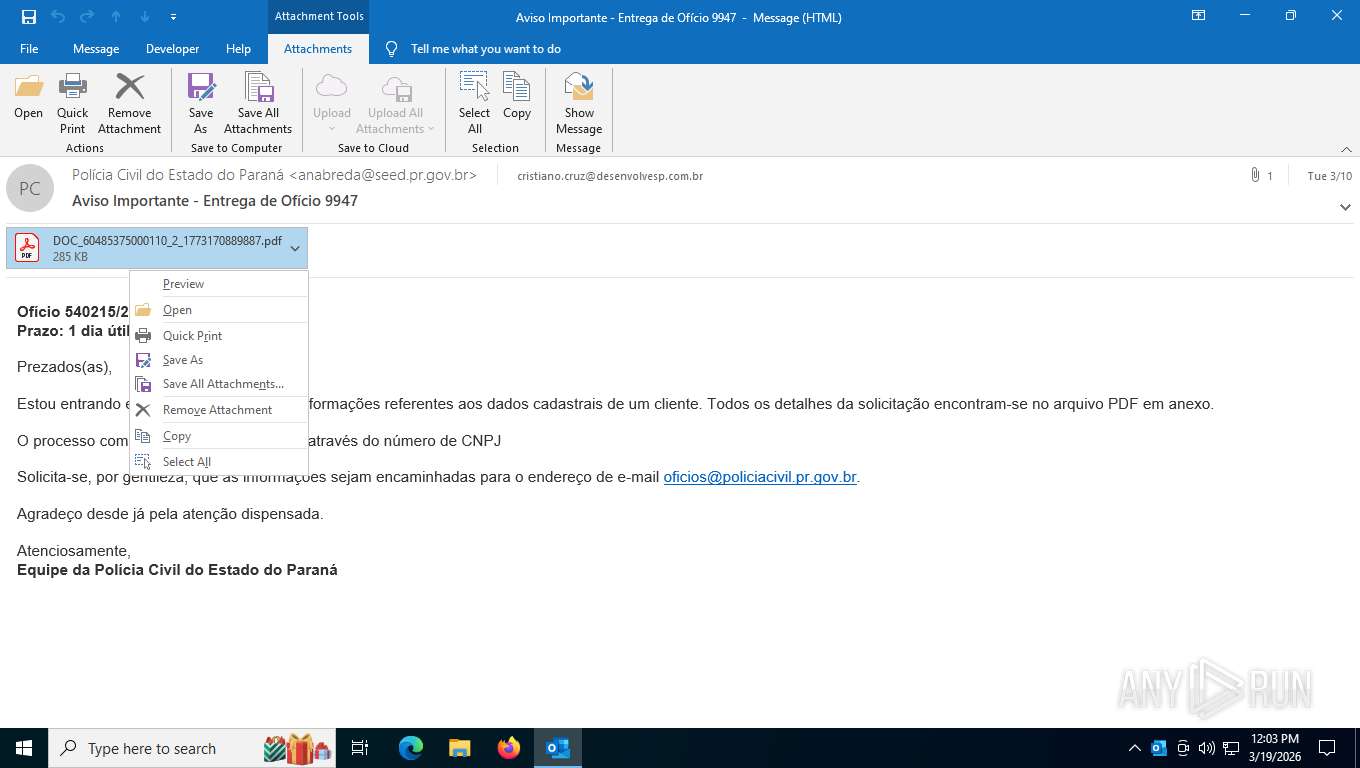The height and width of the screenshot is (768, 1360).
Task: Click the Tell me what you want search box
Action: [x=486, y=49]
